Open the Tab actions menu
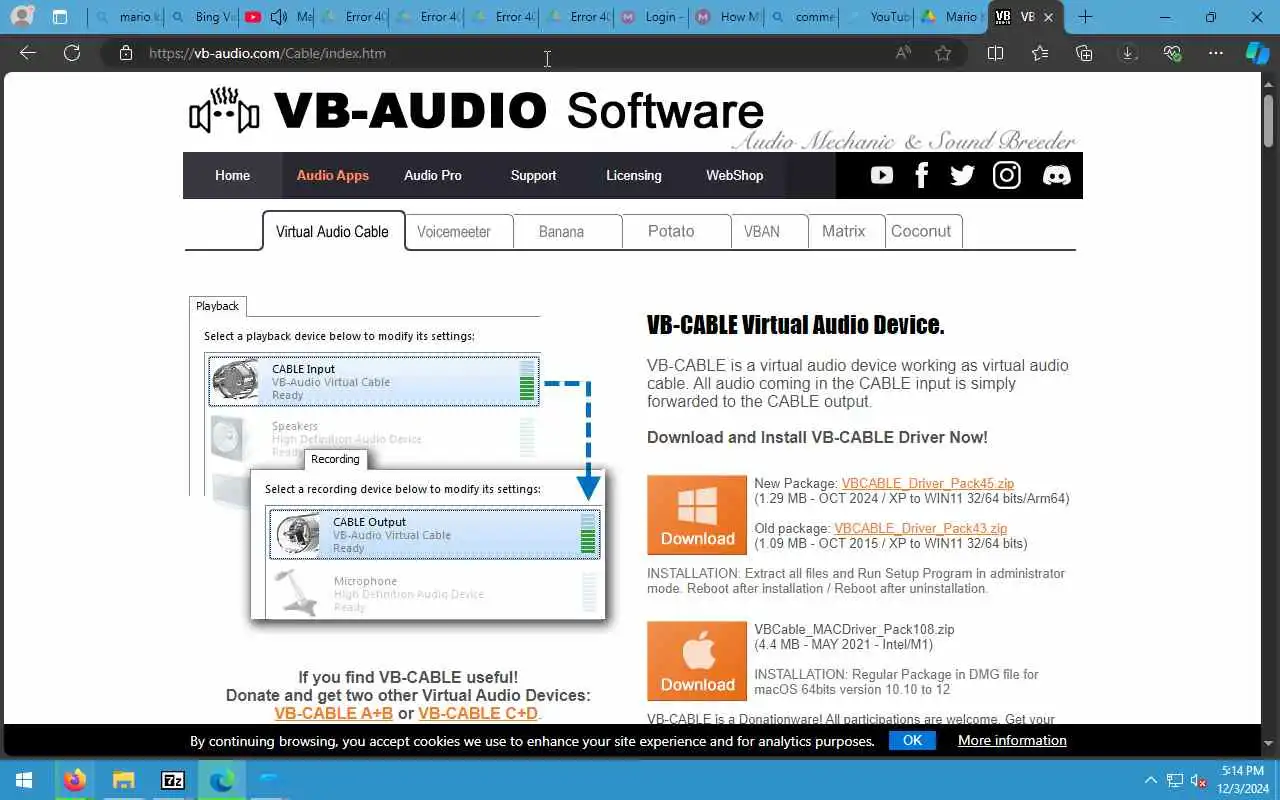 click(59, 16)
